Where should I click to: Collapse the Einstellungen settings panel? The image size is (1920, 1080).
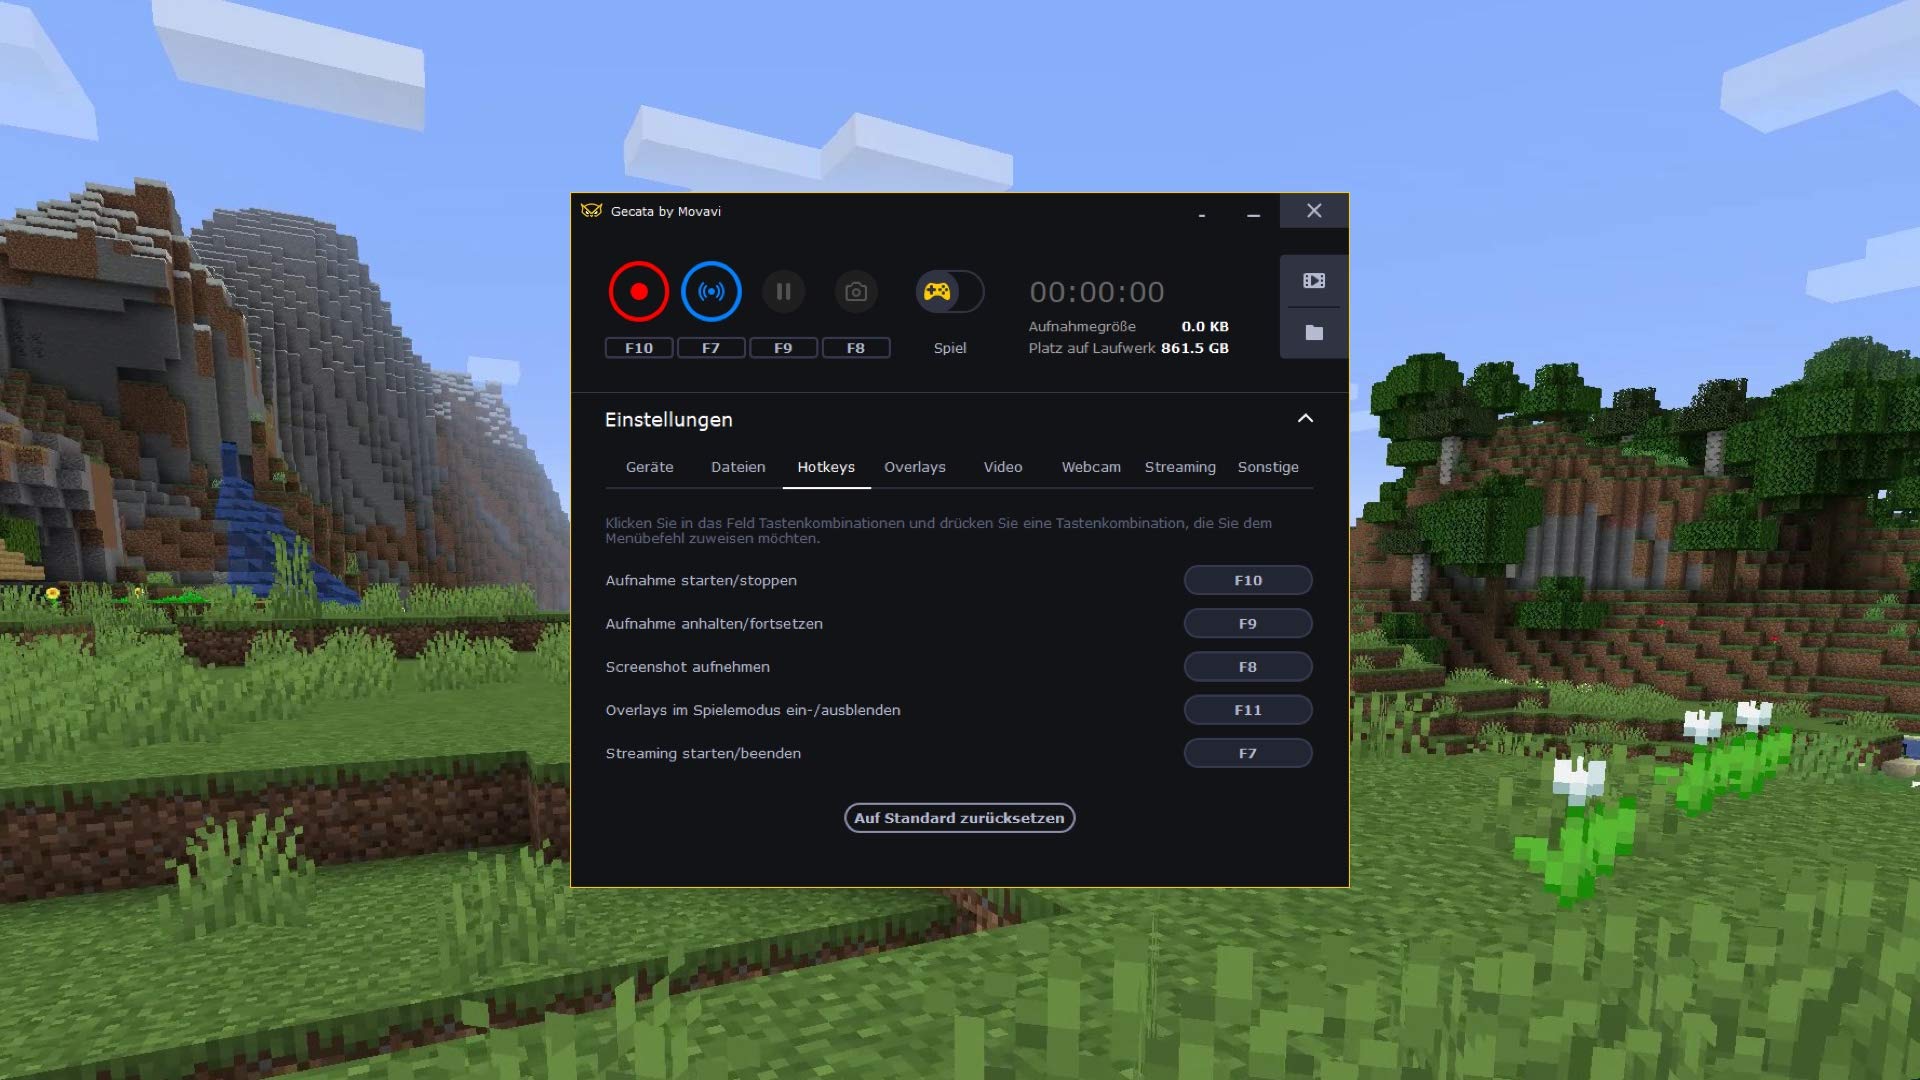(1305, 419)
